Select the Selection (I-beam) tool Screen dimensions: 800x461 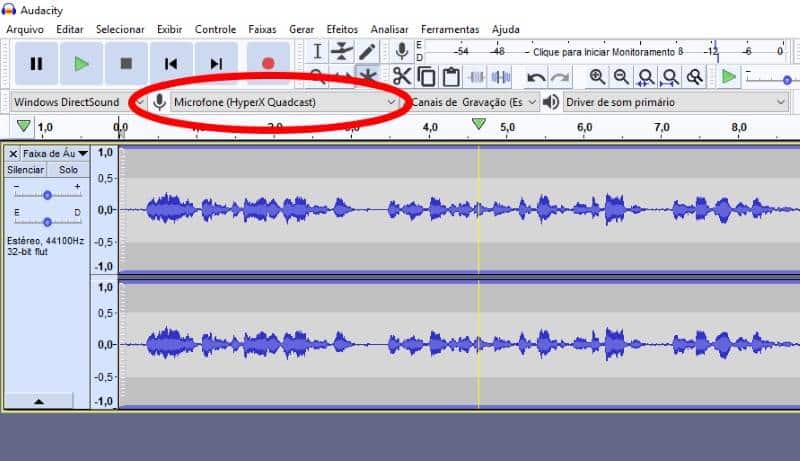pos(317,52)
